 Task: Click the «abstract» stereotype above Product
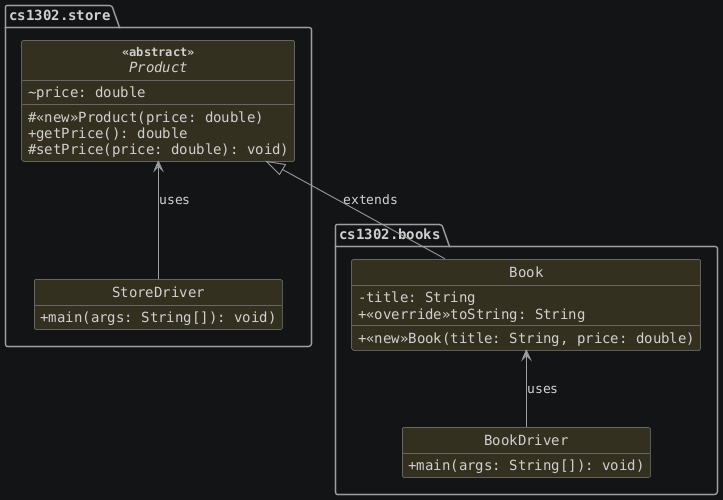[x=158, y=52]
